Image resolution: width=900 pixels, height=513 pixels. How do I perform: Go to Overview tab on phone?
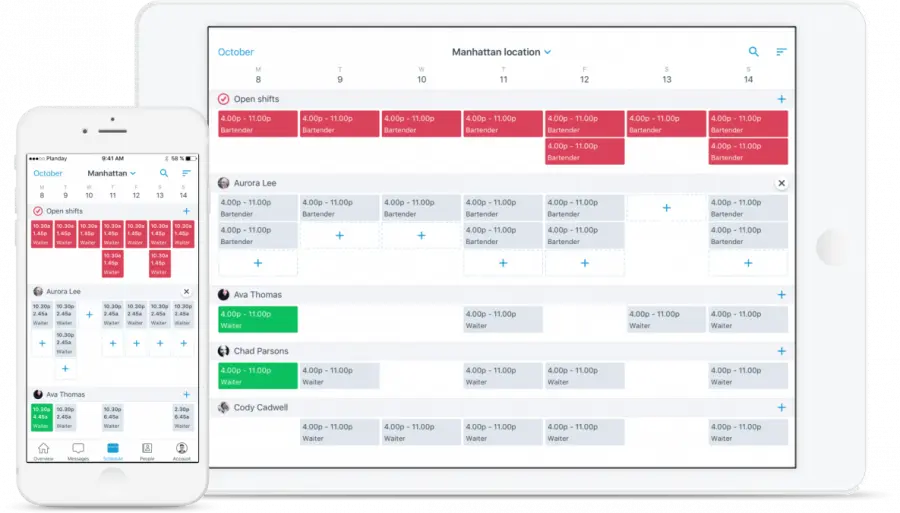(43, 451)
